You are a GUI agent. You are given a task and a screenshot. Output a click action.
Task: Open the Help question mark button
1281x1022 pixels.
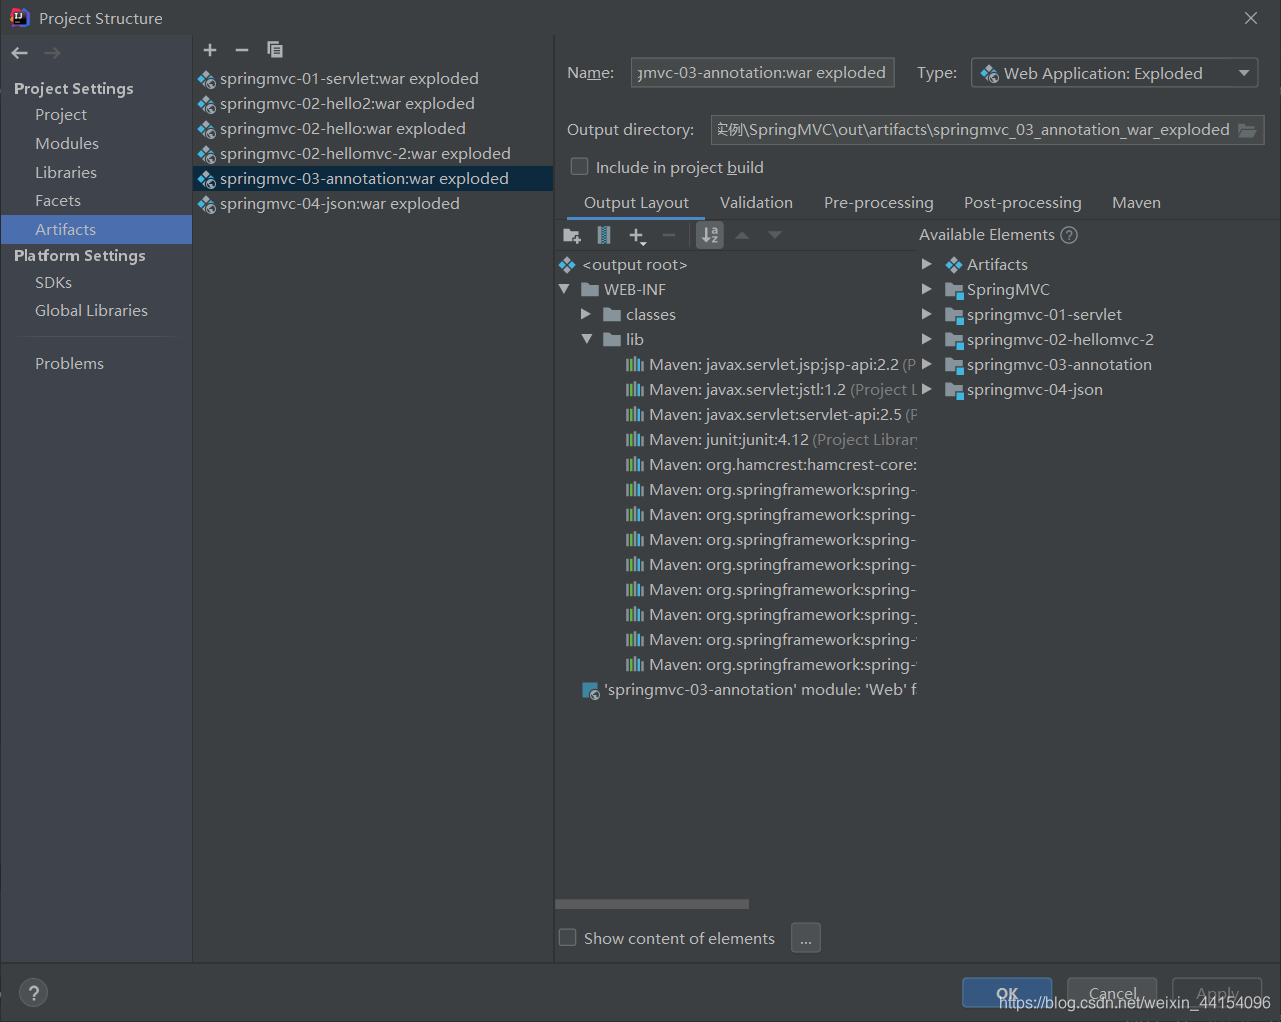point(33,993)
